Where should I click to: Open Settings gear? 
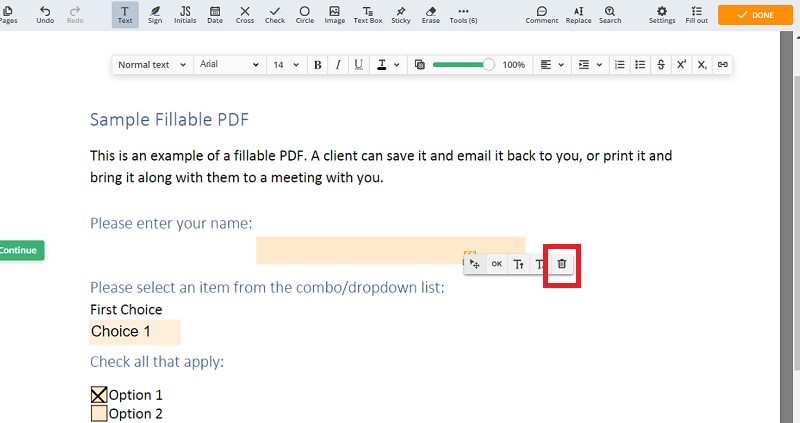pos(662,15)
